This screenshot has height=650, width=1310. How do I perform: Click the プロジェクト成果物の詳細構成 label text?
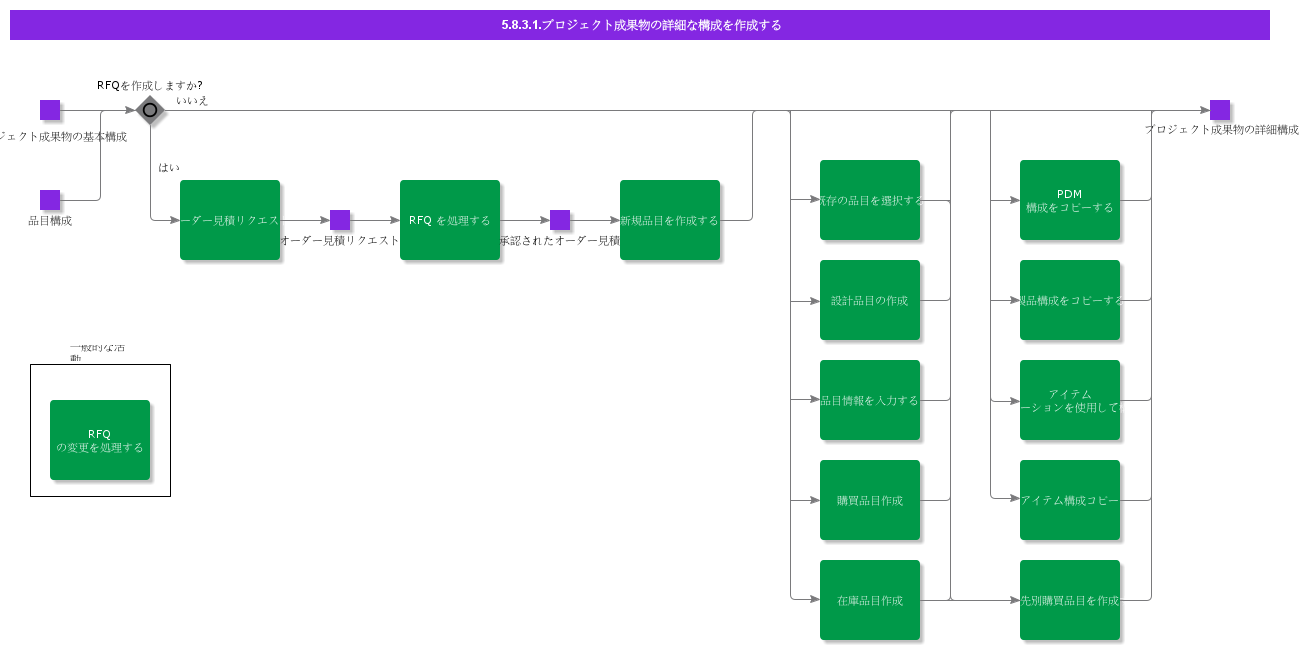1222,130
